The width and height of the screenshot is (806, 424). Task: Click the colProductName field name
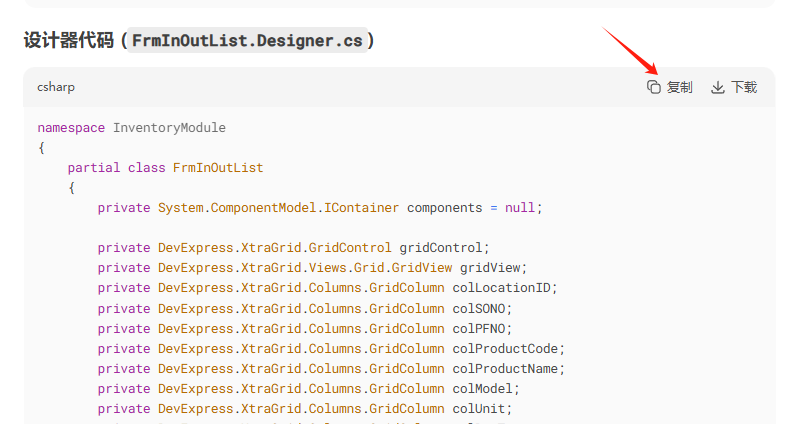[507, 368]
